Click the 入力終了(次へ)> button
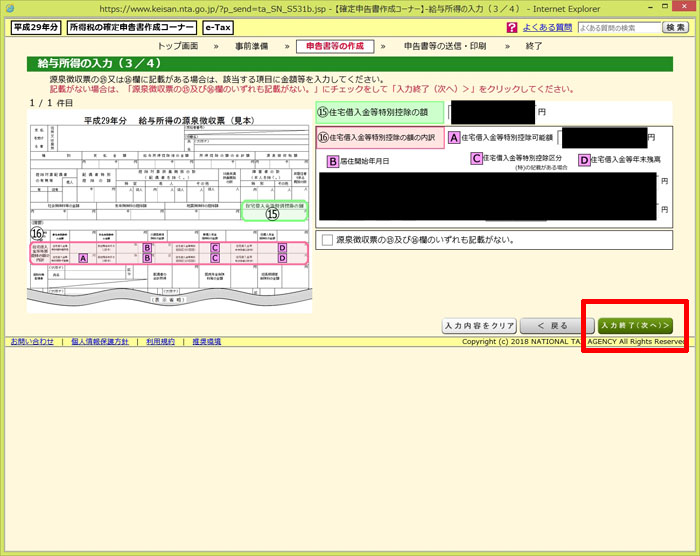Image resolution: width=700 pixels, height=556 pixels. (635, 326)
